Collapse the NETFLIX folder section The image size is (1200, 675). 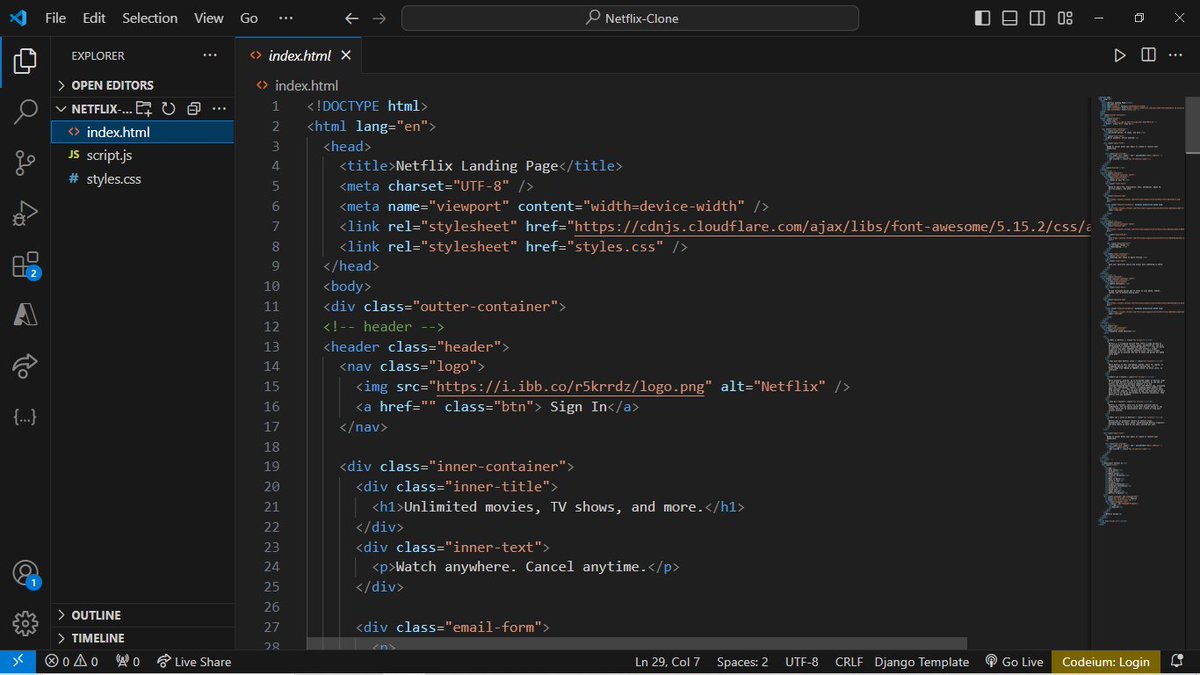point(94,108)
